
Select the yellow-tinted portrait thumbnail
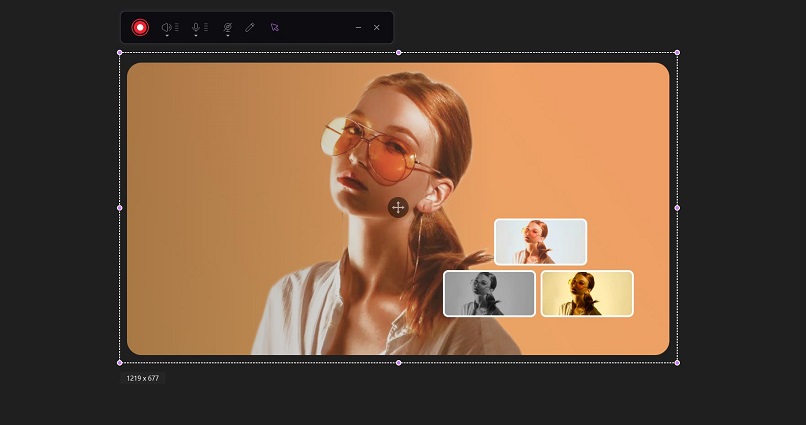tap(587, 293)
